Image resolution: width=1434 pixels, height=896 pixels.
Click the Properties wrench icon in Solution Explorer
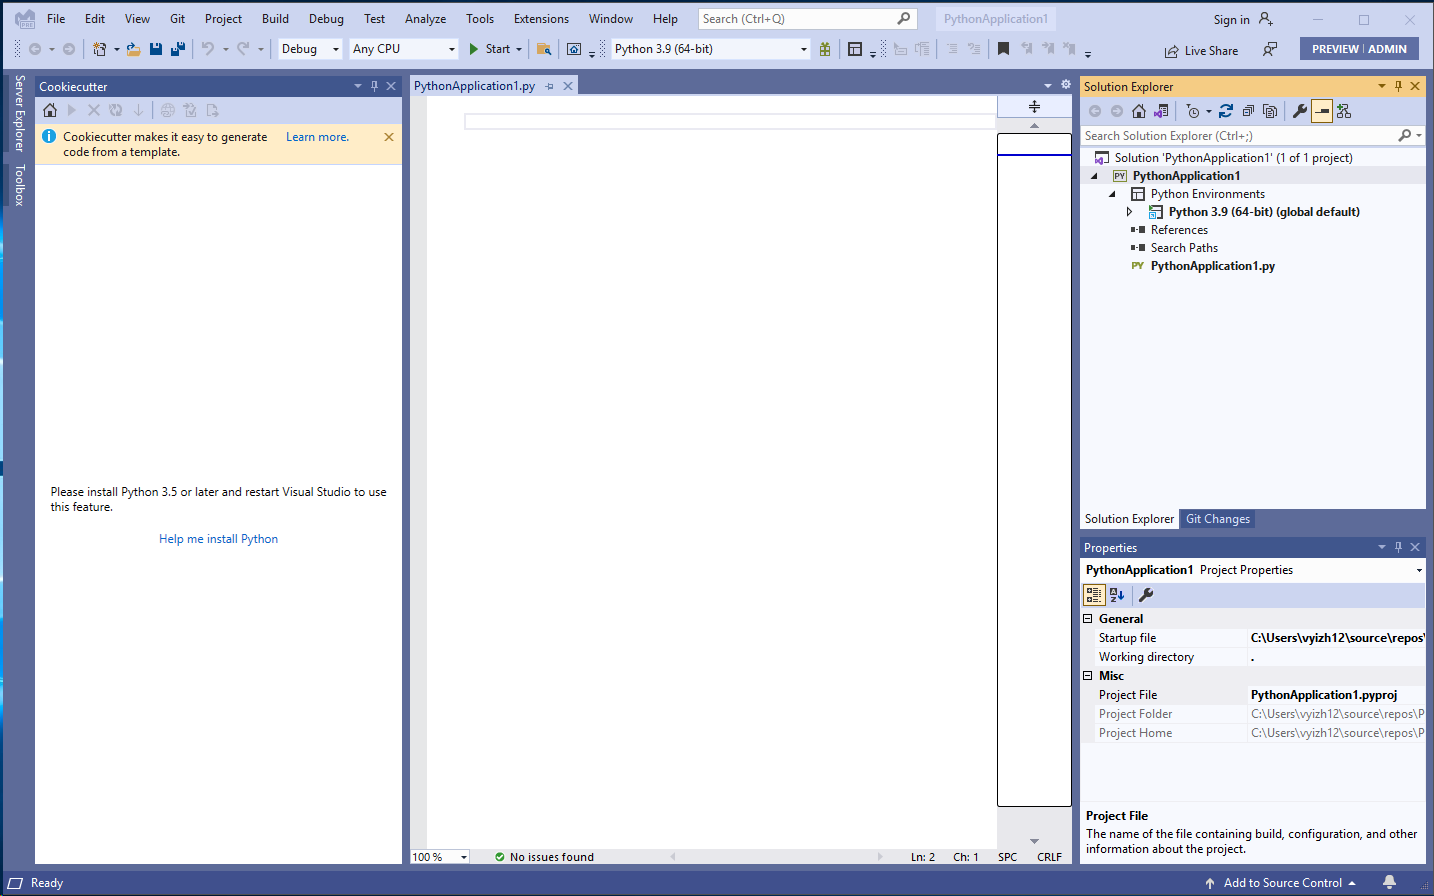(1299, 110)
